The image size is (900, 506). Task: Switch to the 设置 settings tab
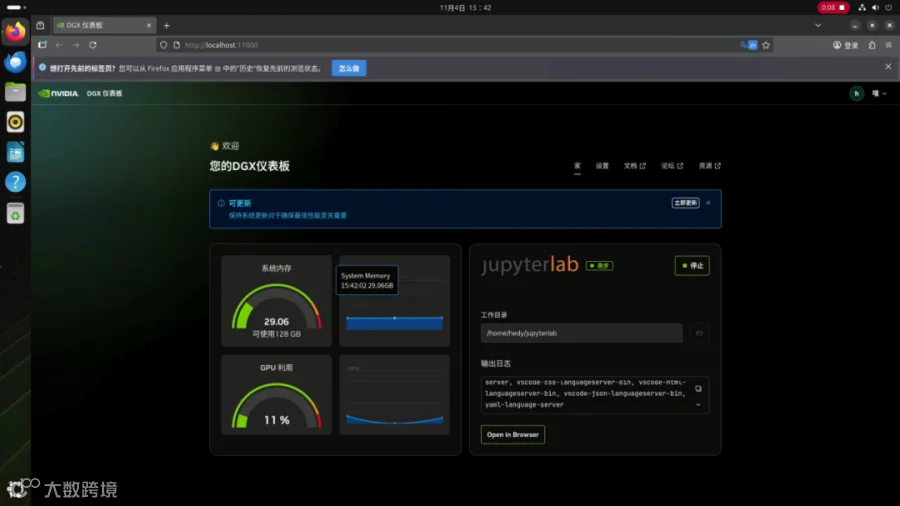click(602, 166)
